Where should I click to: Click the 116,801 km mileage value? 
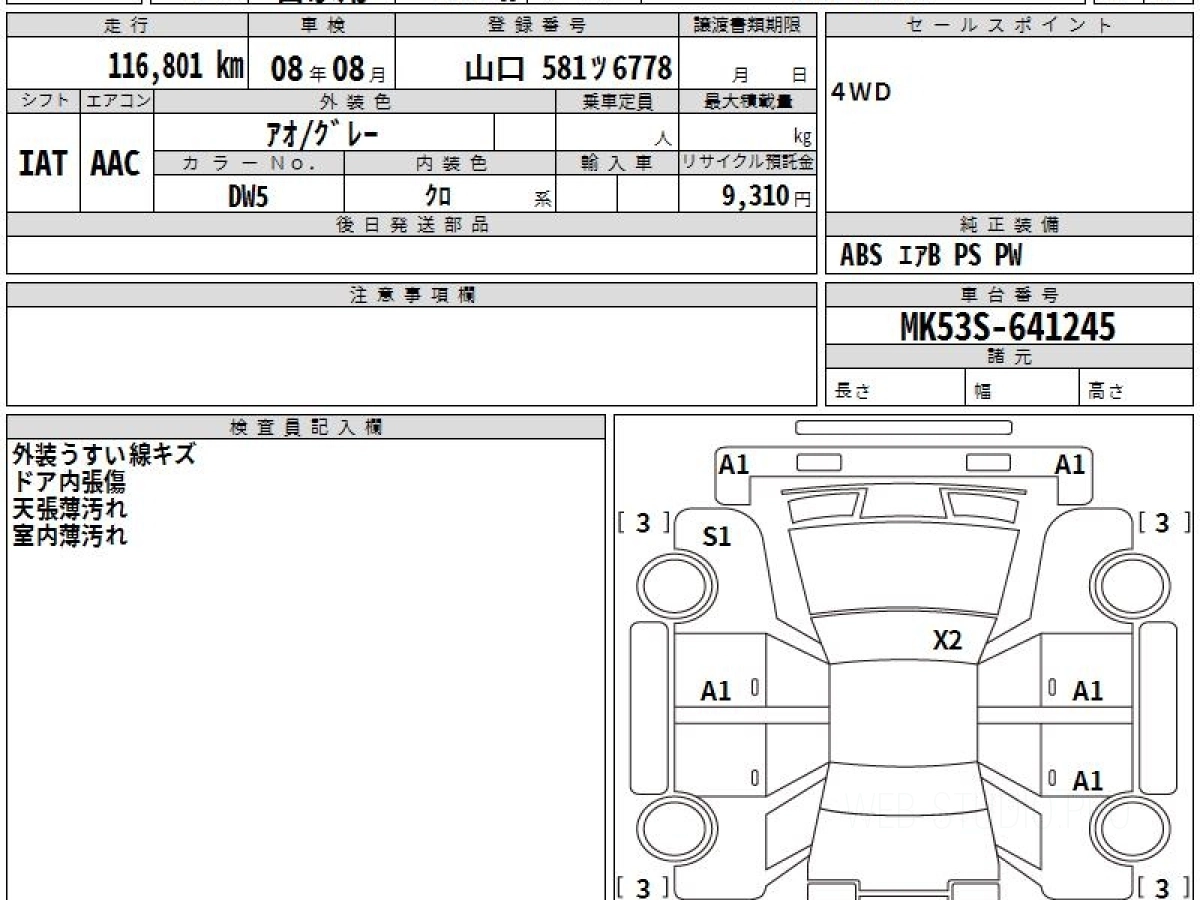[176, 67]
